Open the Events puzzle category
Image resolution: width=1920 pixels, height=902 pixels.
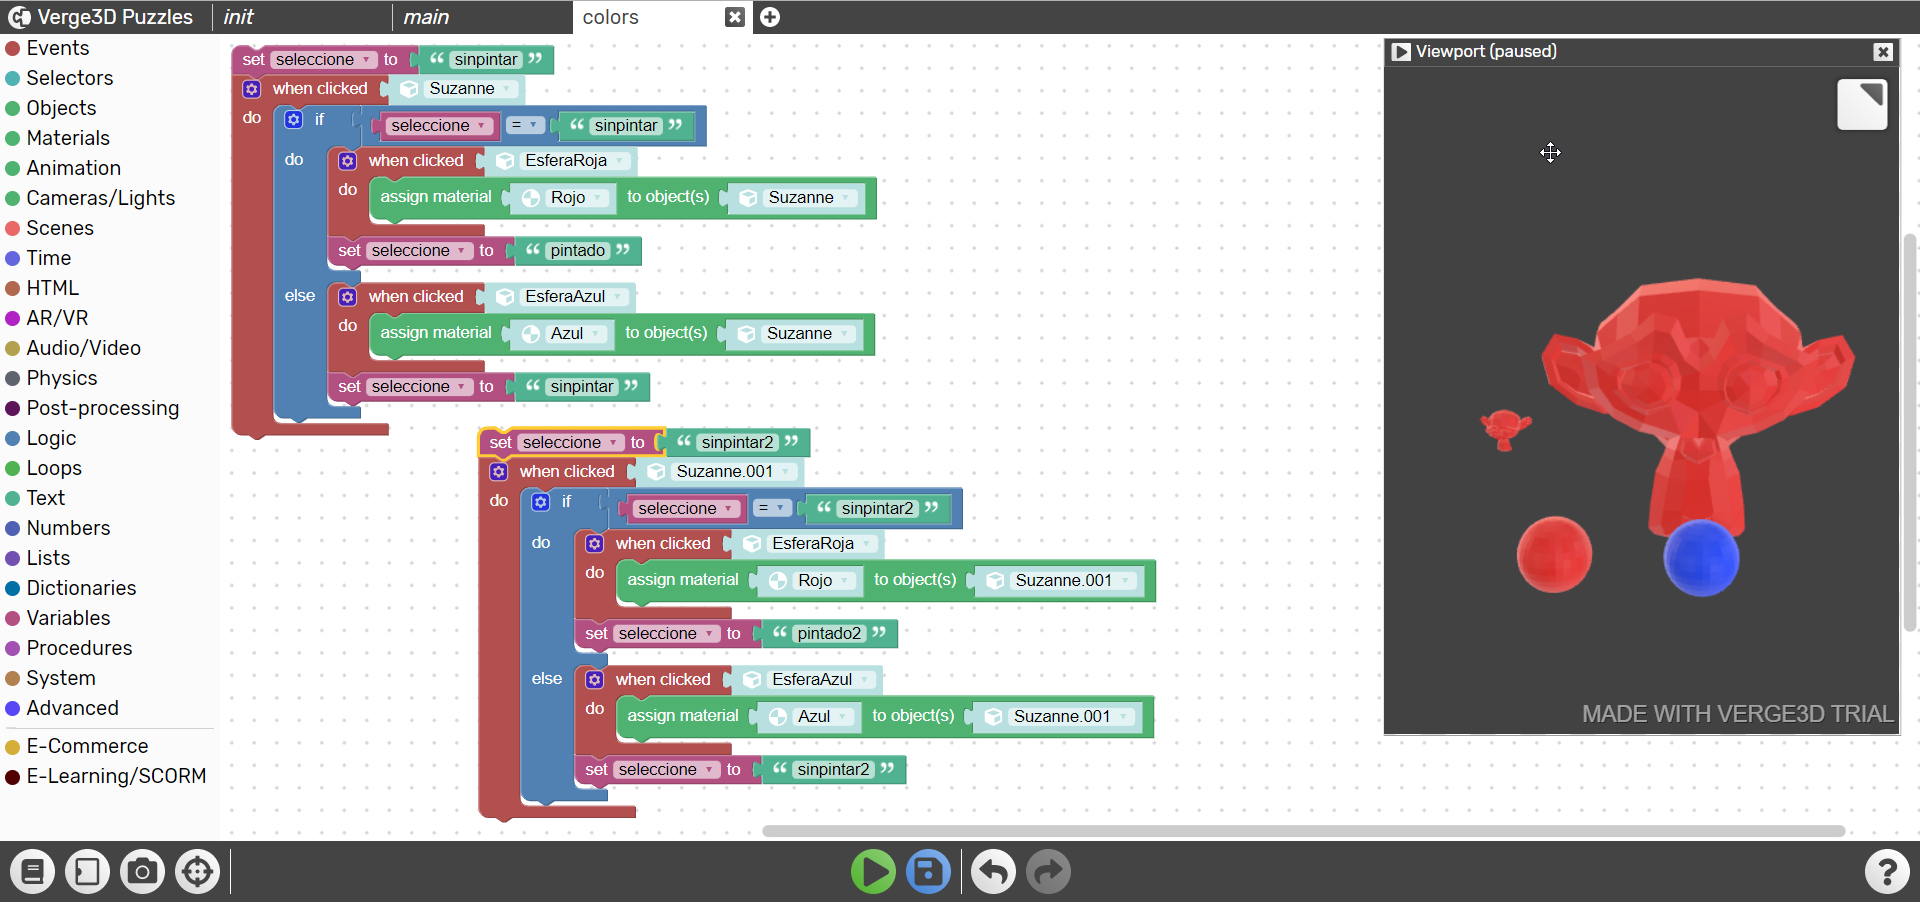(57, 48)
